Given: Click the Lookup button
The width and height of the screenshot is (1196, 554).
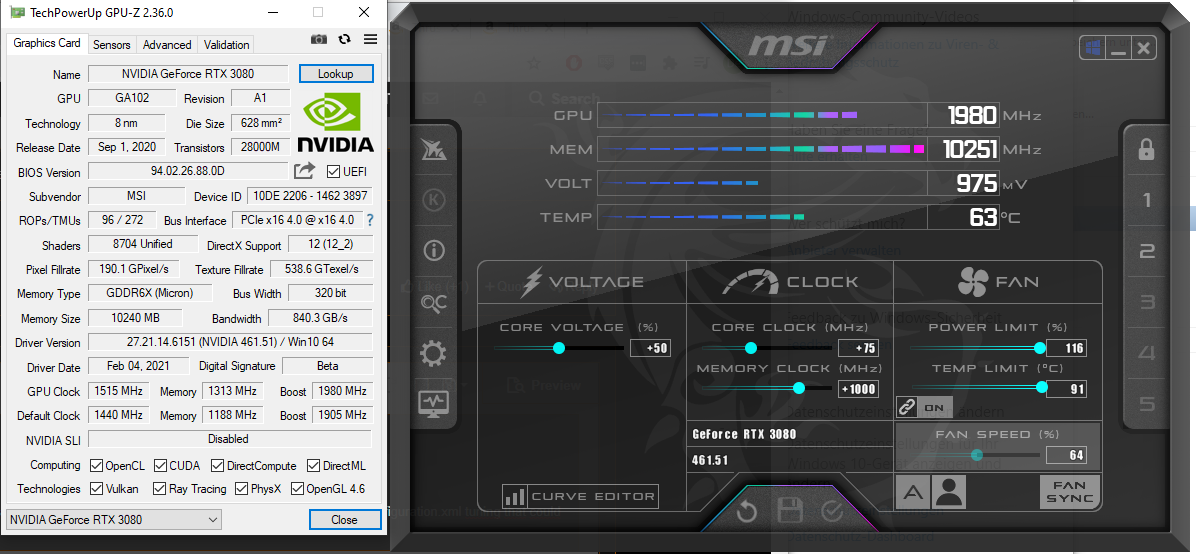Looking at the screenshot, I should pyautogui.click(x=336, y=74).
